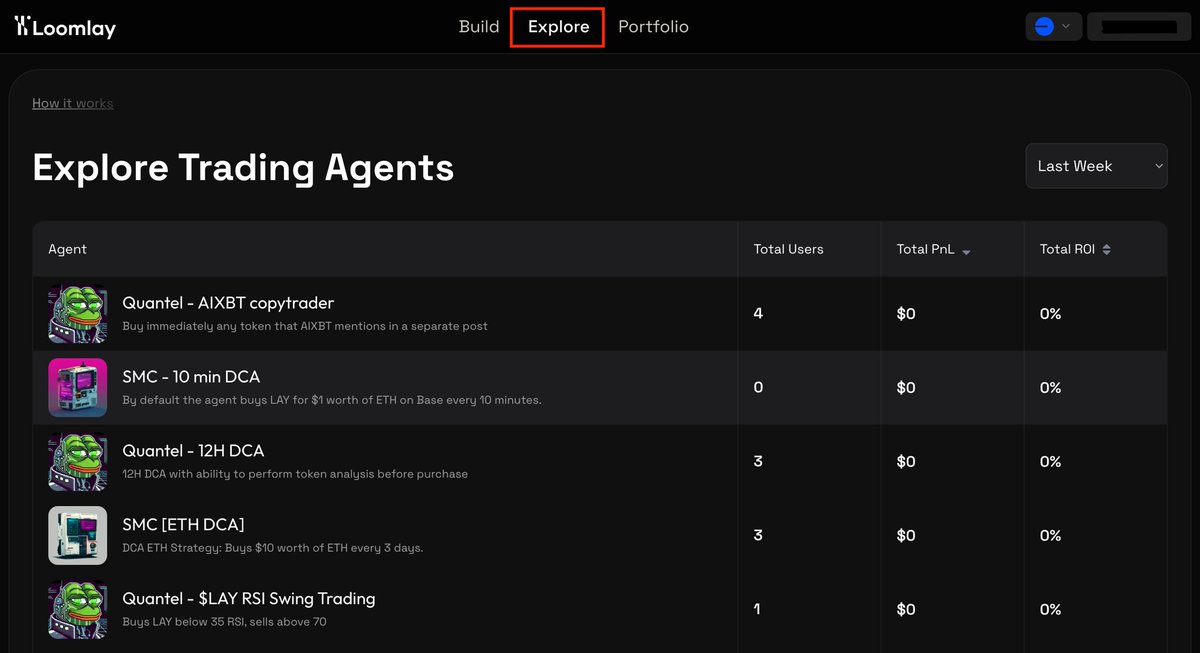Viewport: 1200px width, 653px height.
Task: Click total users 4 for AIXBT copytrader
Action: [758, 314]
